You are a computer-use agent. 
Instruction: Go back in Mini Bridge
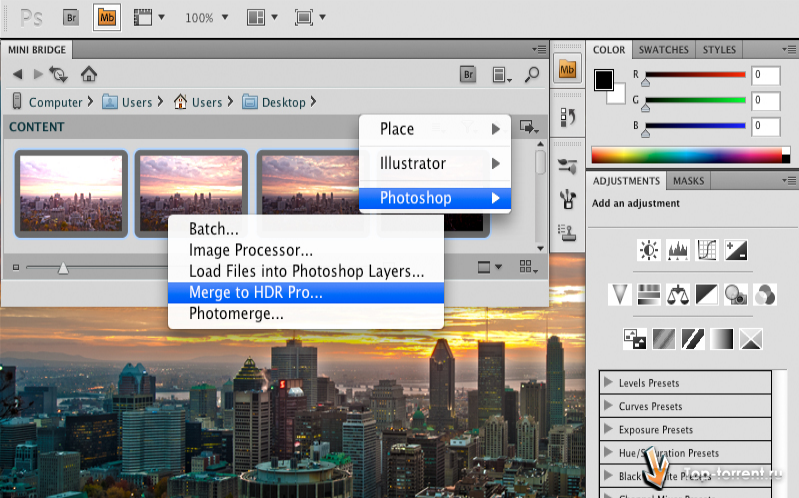pos(18,74)
